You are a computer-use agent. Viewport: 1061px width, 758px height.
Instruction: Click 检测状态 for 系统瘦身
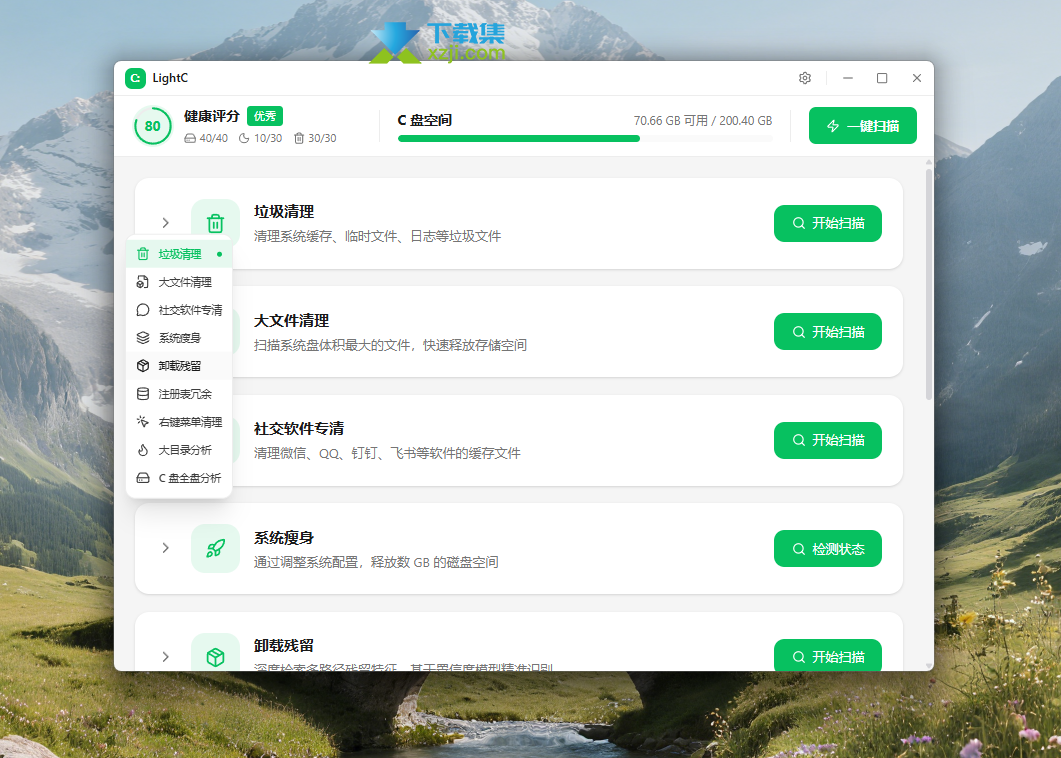[828, 549]
